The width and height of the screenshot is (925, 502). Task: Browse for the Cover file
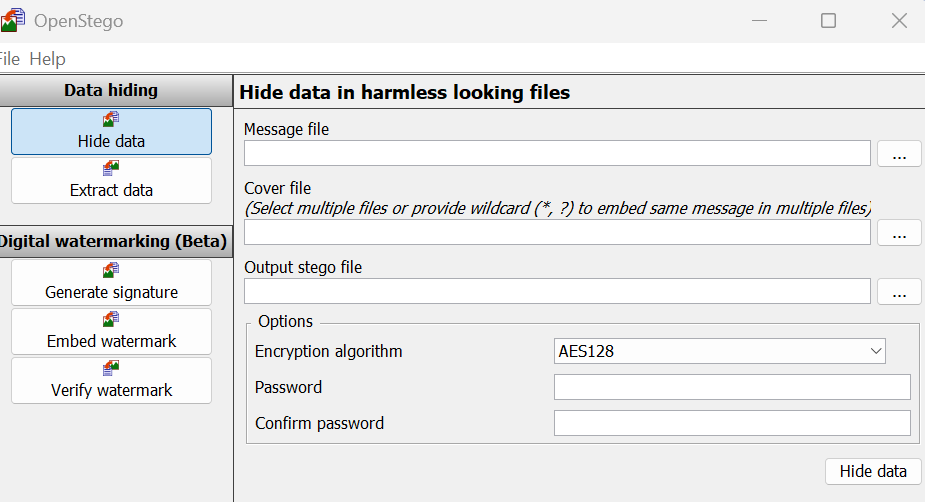pos(899,233)
